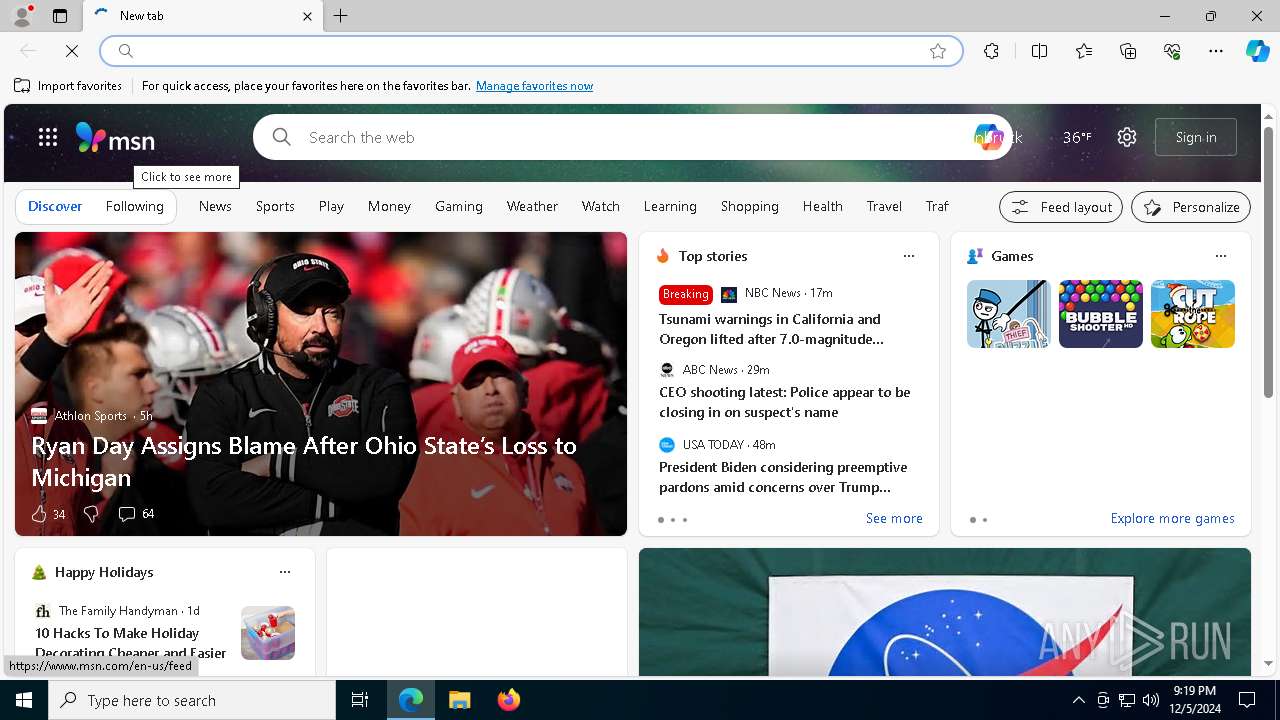Click Import favorites
Image resolution: width=1280 pixels, height=720 pixels.
68,86
